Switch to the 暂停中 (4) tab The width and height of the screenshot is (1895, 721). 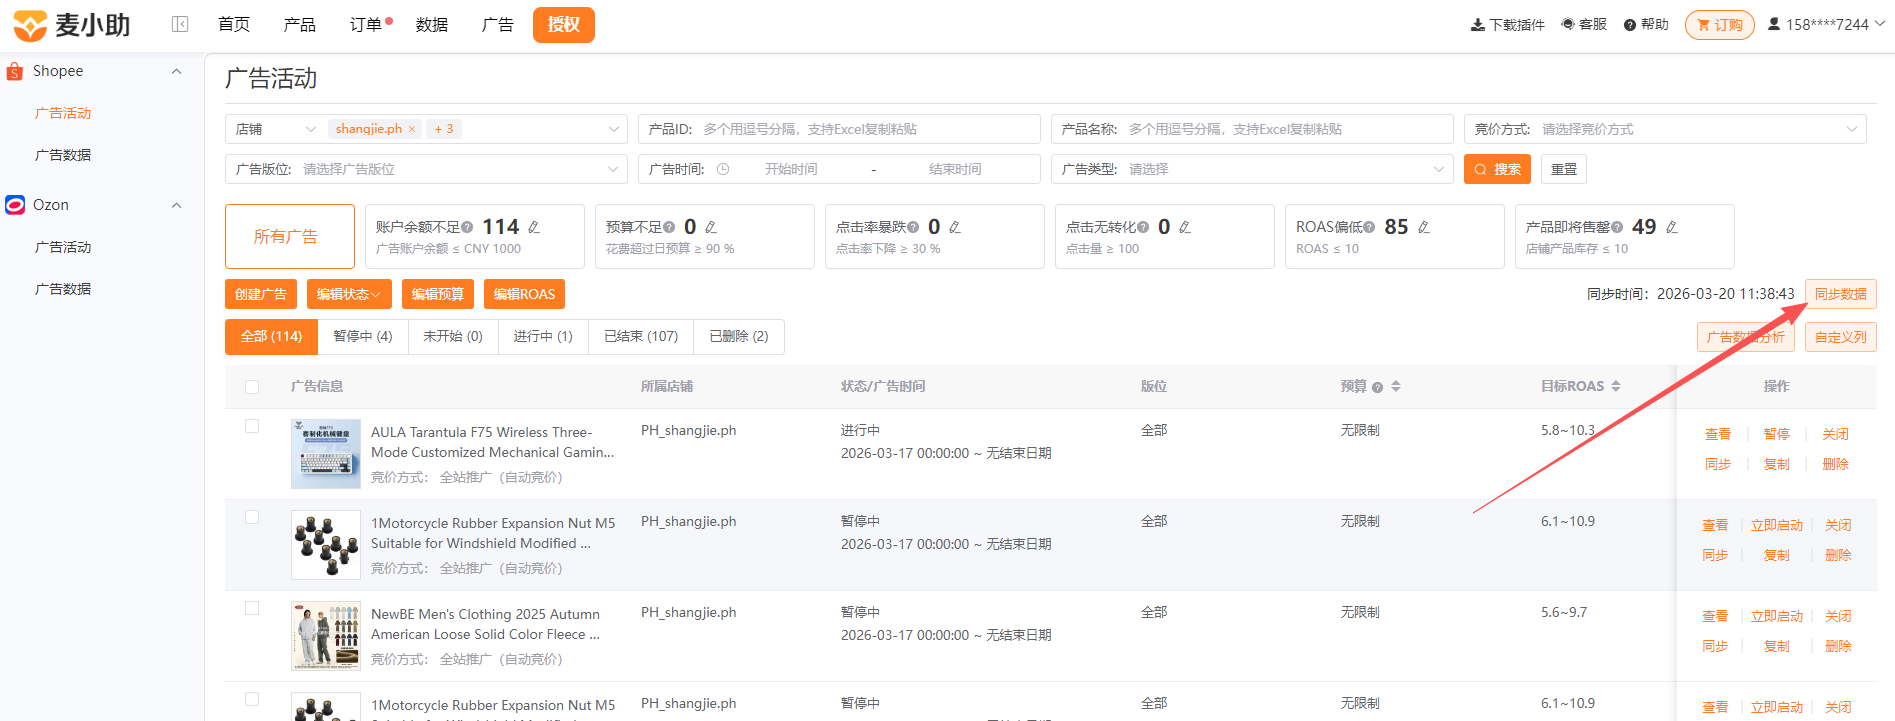pyautogui.click(x=363, y=336)
